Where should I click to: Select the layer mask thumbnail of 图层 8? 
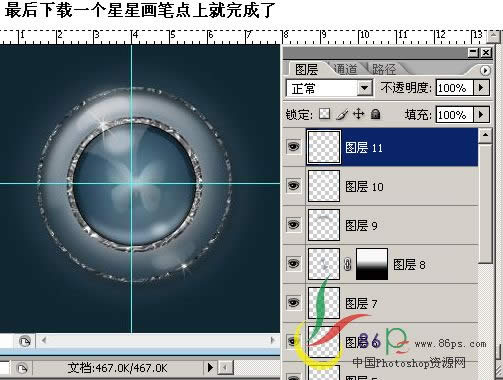[x=372, y=264]
